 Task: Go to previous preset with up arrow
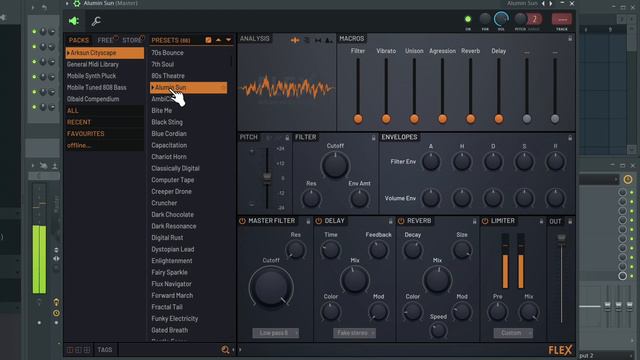pyautogui.click(x=218, y=40)
